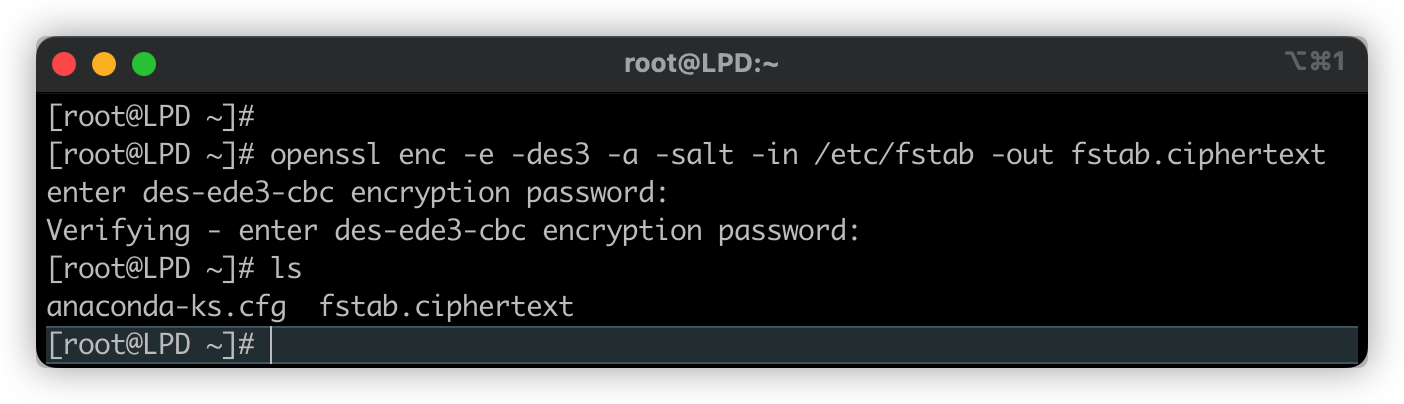1404x404 pixels.
Task: Maximize the terminal with the green button
Action: click(x=144, y=64)
